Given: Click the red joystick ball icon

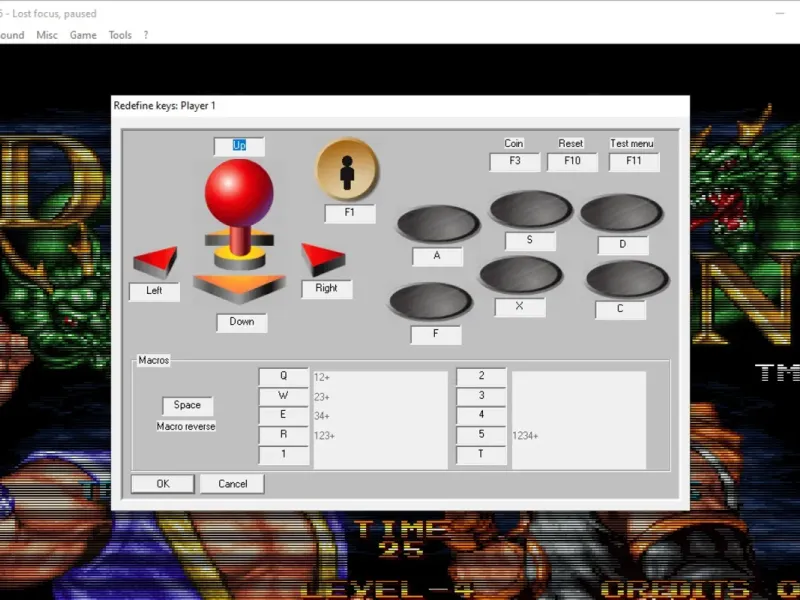Looking at the screenshot, I should point(239,192).
